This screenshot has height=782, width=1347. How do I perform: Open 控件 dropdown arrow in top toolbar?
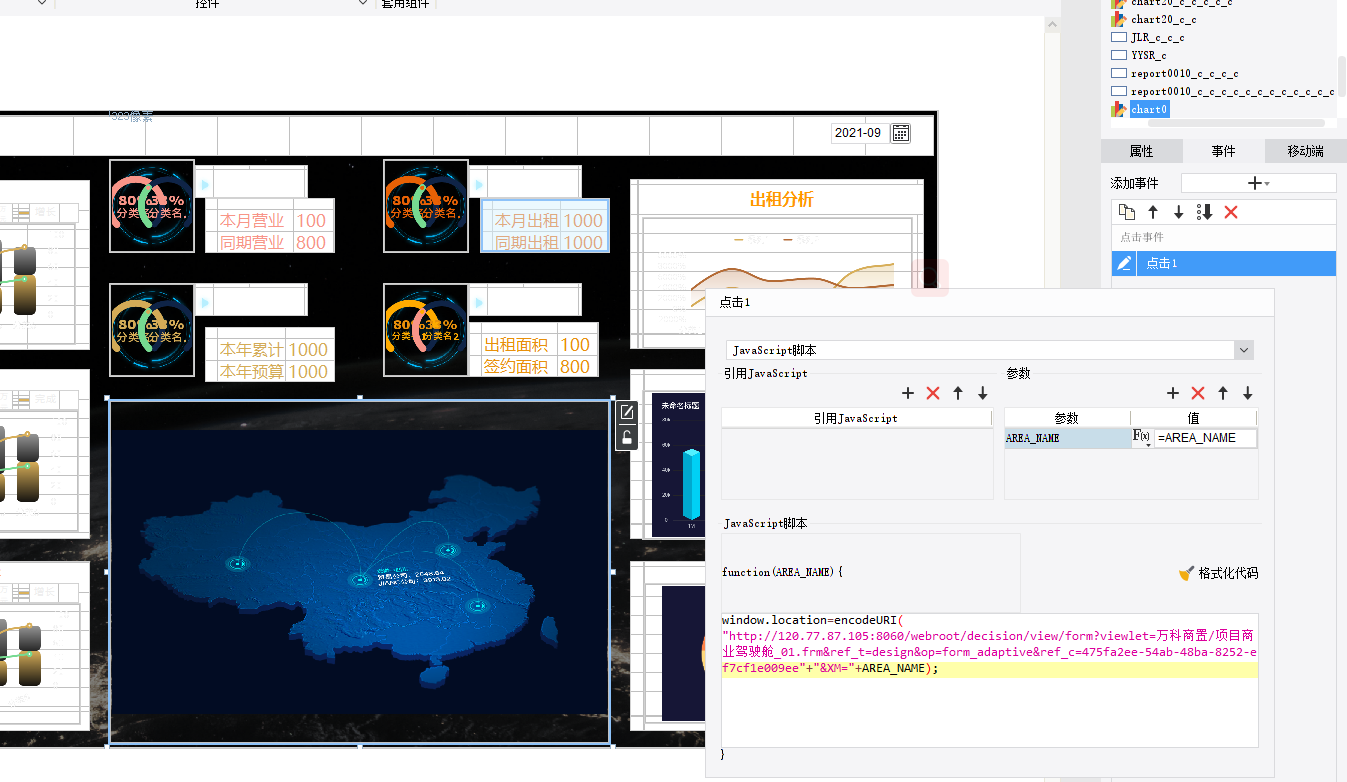[363, 4]
